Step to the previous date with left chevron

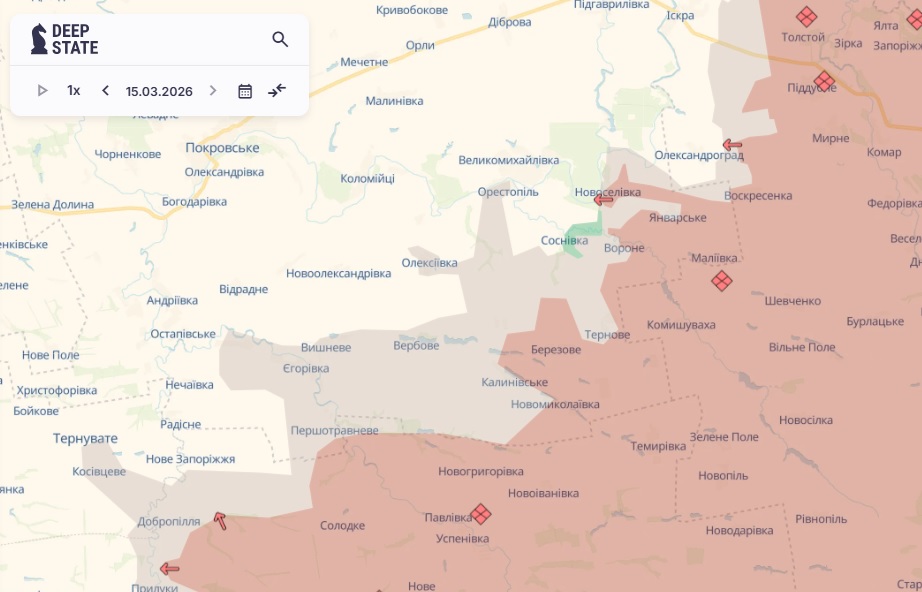point(105,90)
